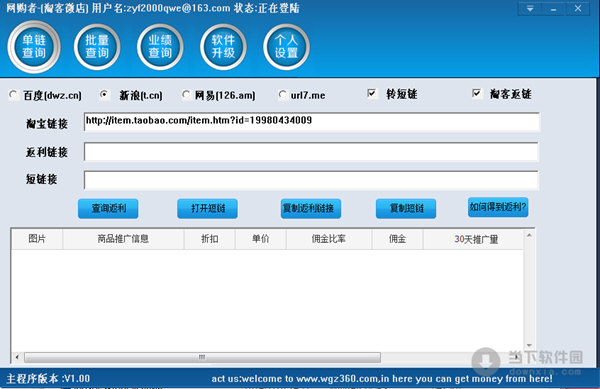600x389 pixels.
Task: Toggle the 淘客返链 checkbox
Action: (476, 93)
